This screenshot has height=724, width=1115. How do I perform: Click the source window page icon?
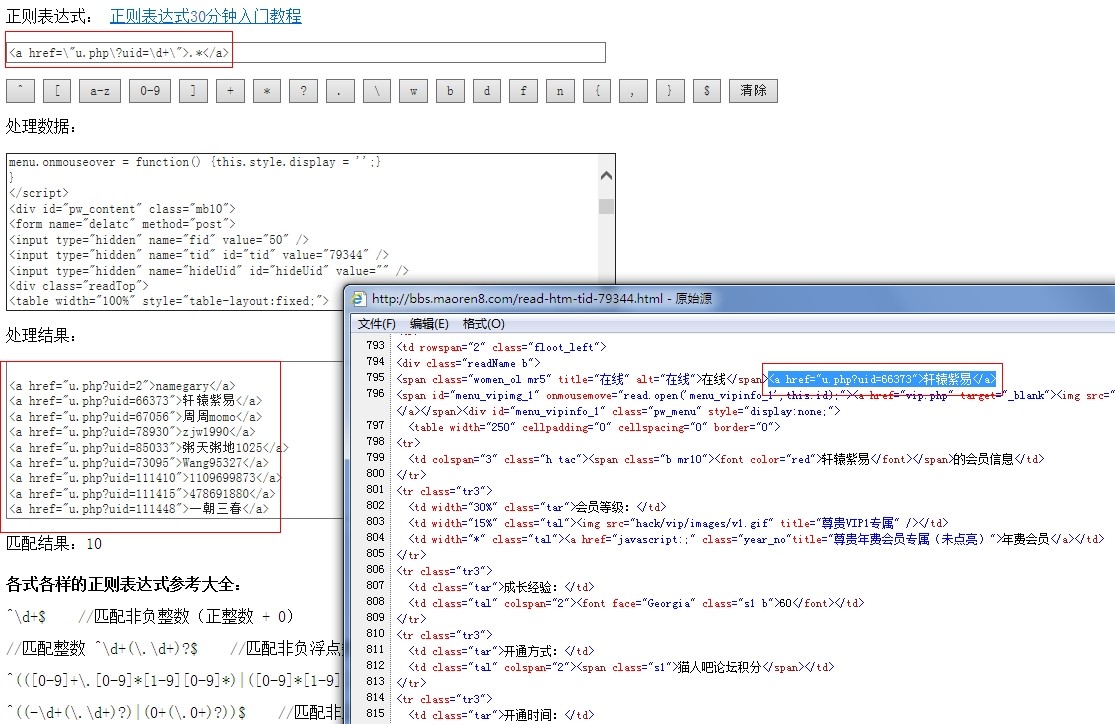click(359, 299)
